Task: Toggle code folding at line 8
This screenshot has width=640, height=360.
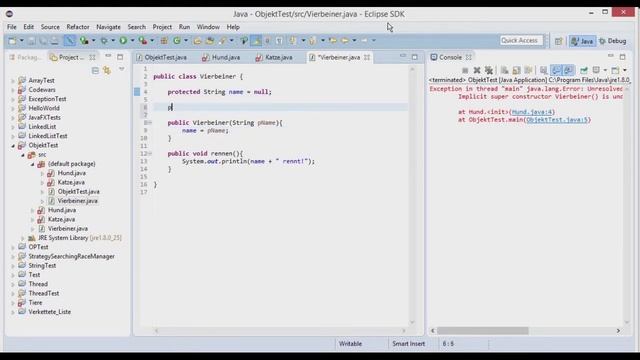Action: [x=150, y=122]
